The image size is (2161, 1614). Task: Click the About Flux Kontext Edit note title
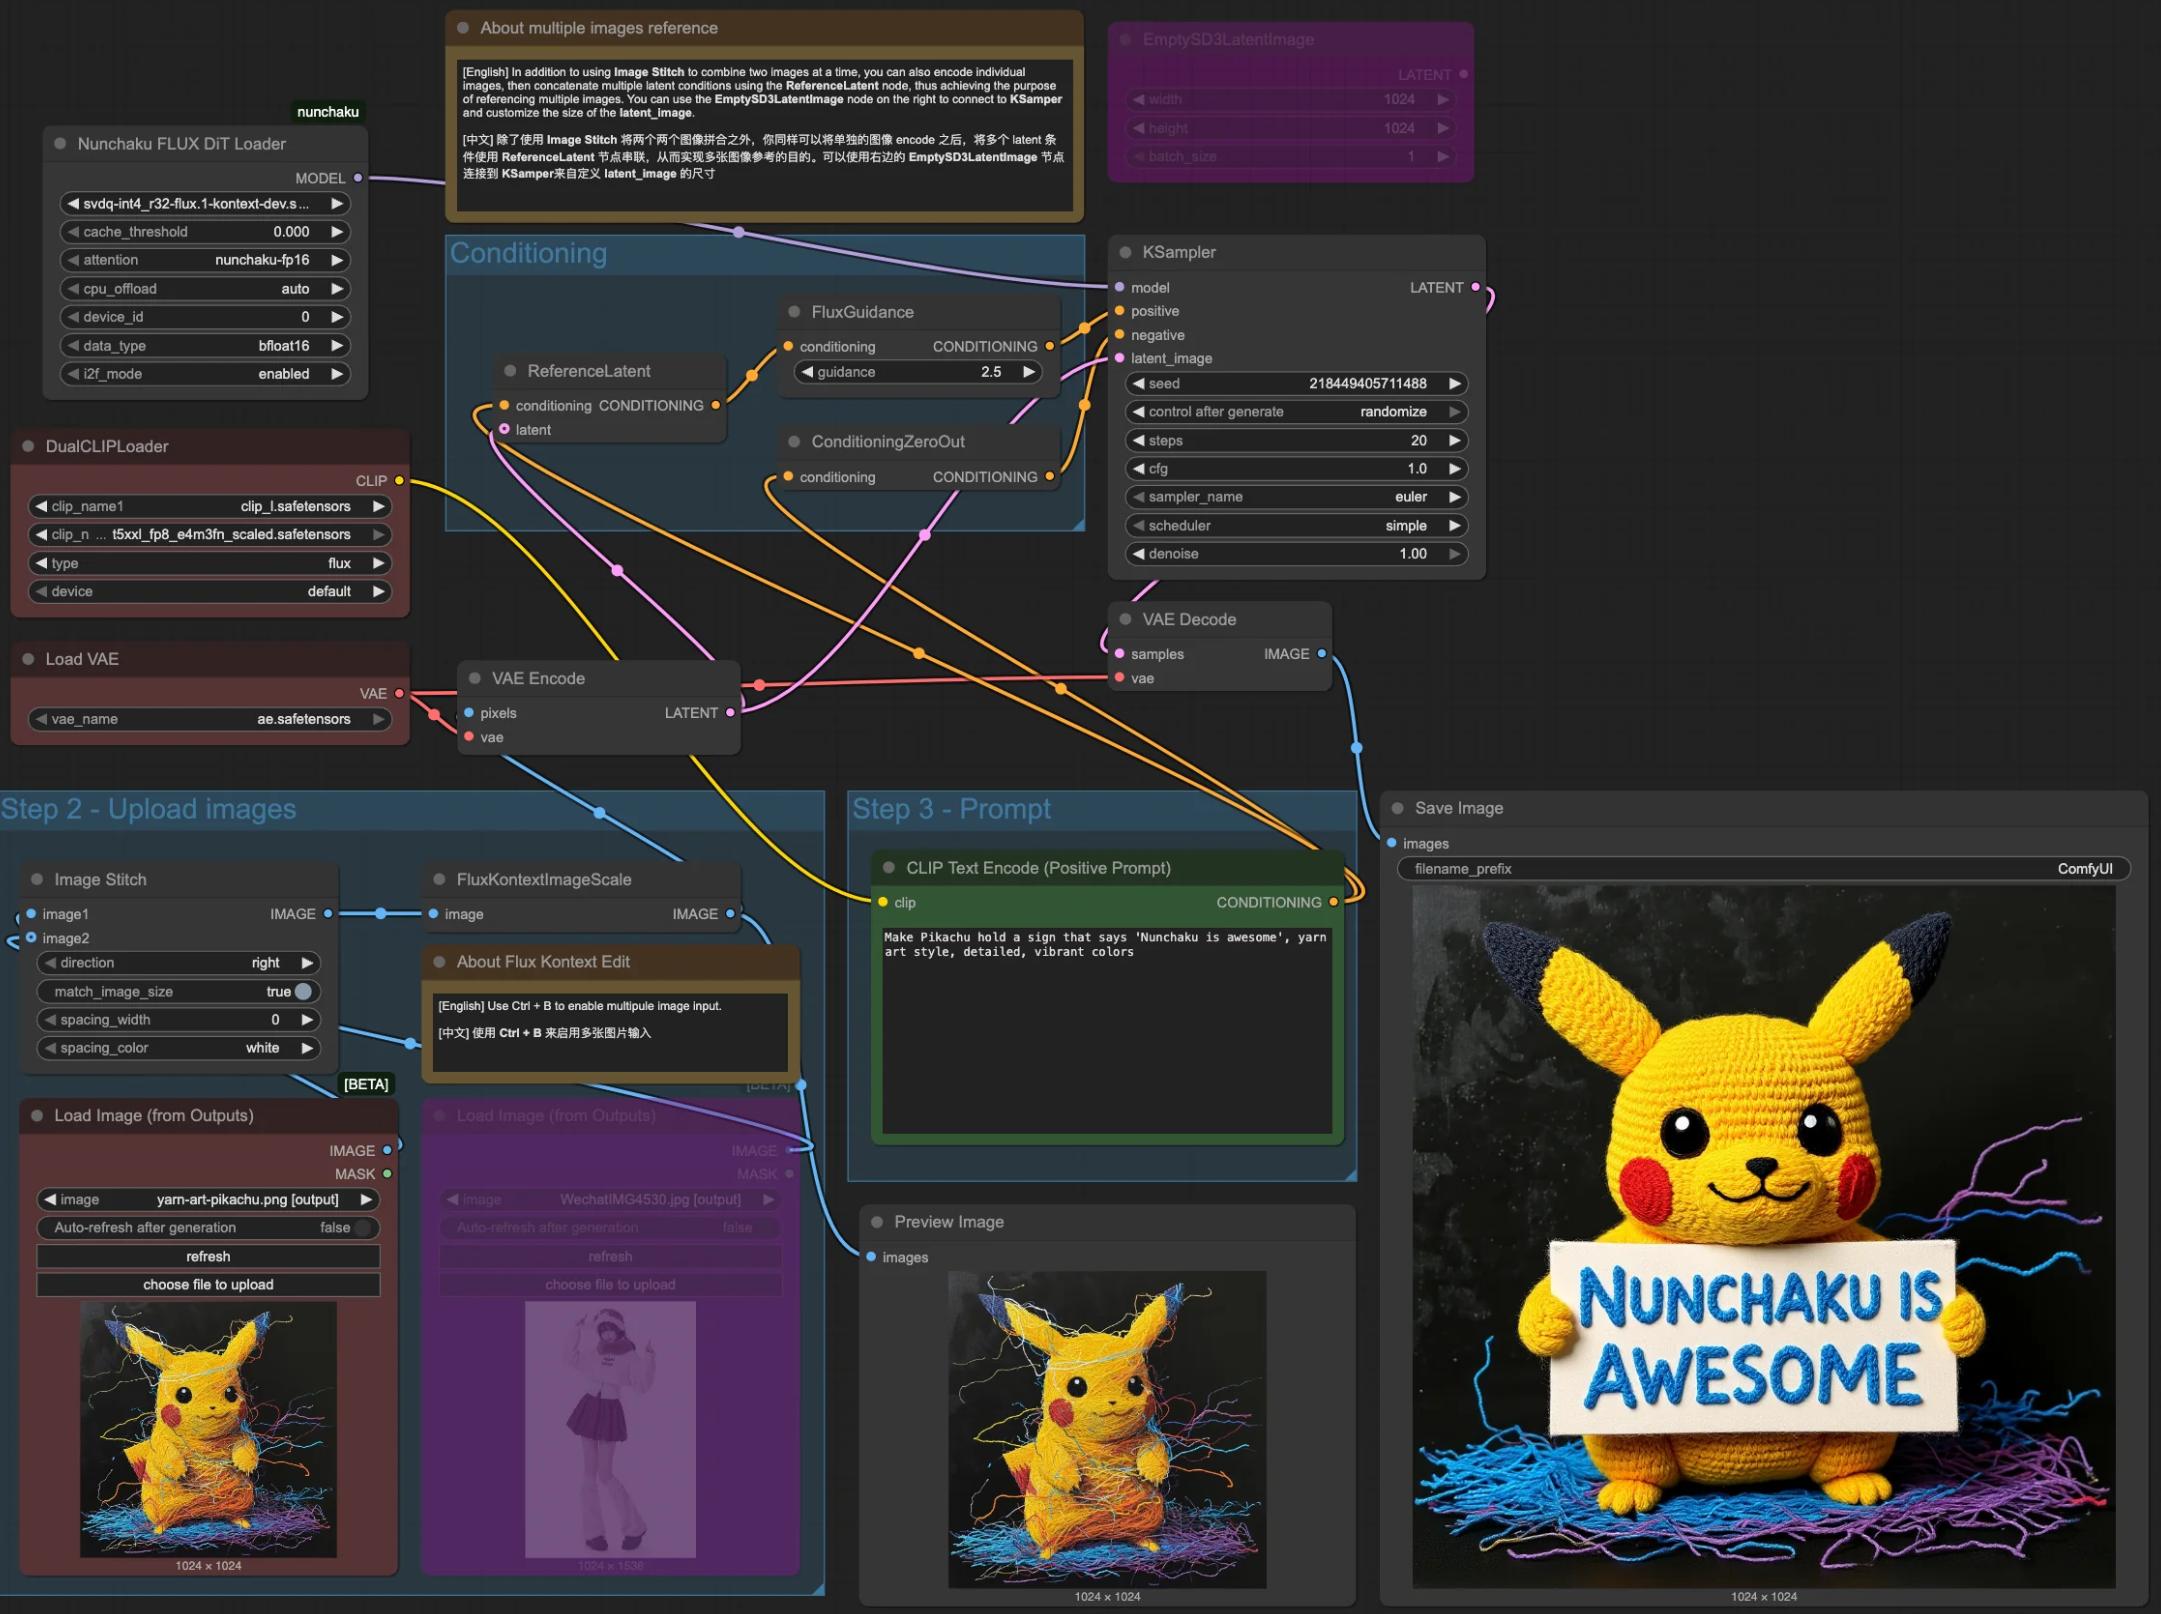(x=543, y=962)
